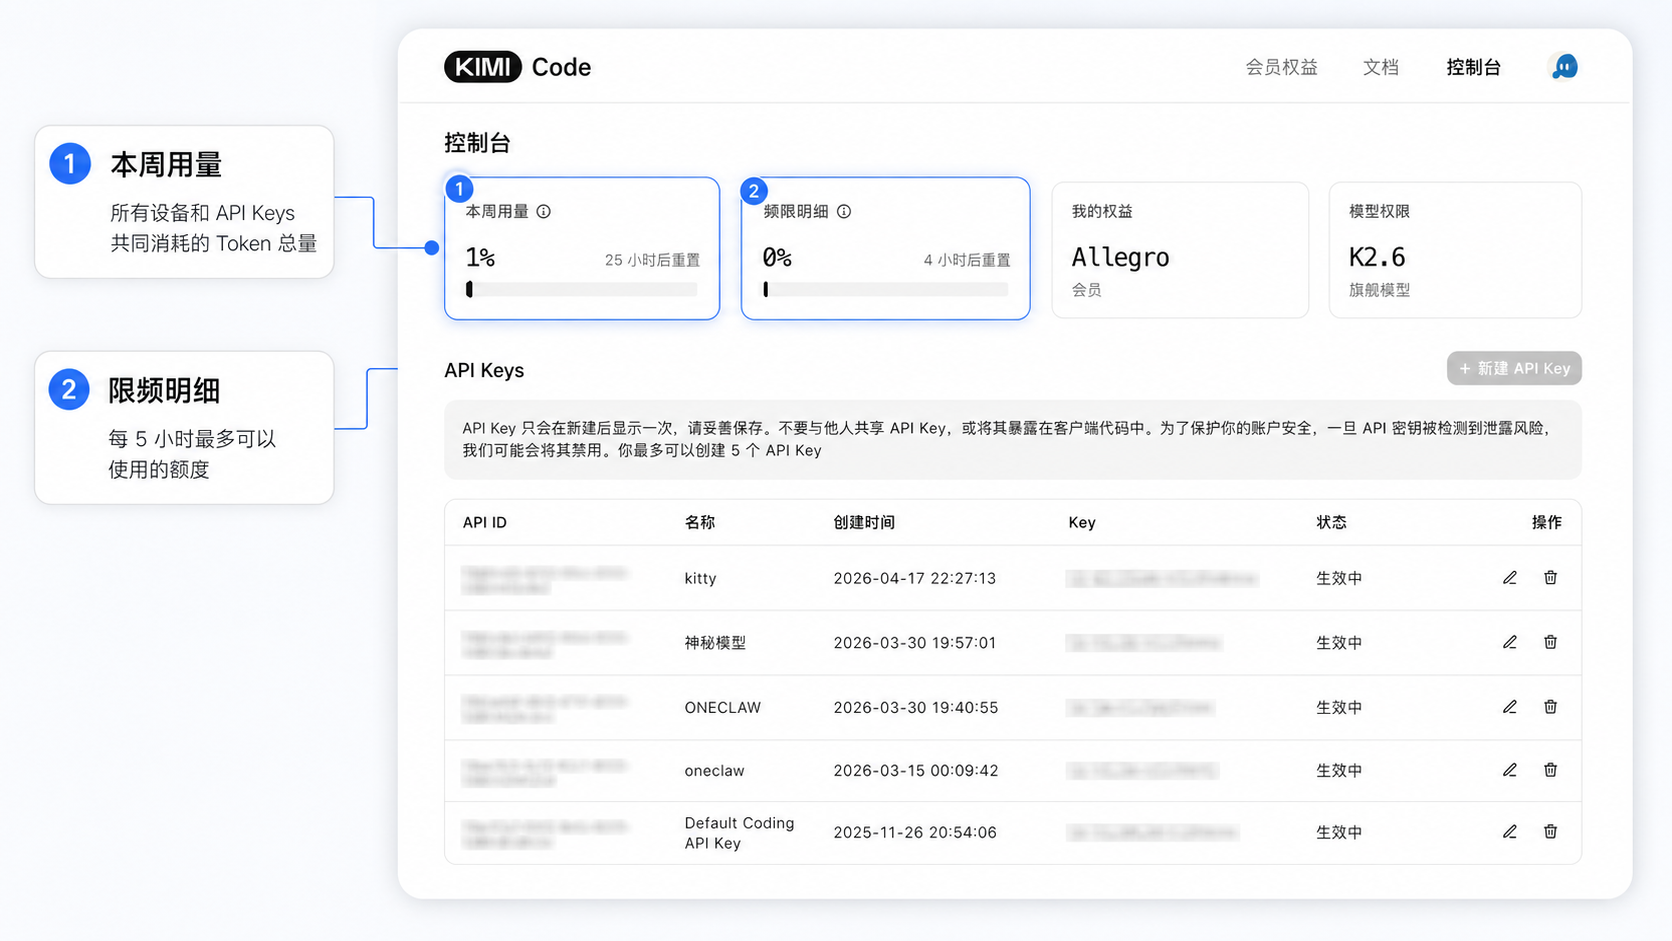Click timestamp 2026-03-15 00:09:42
Viewport: 1672px width, 941px height.
coord(916,770)
